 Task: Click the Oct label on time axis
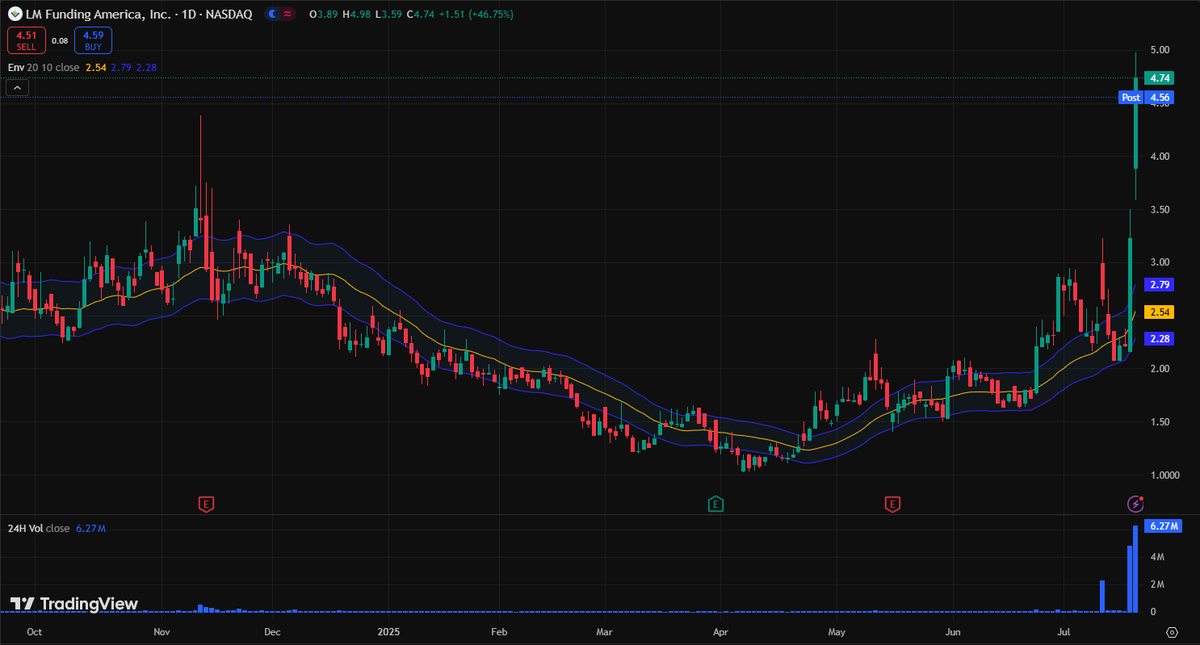tap(35, 632)
